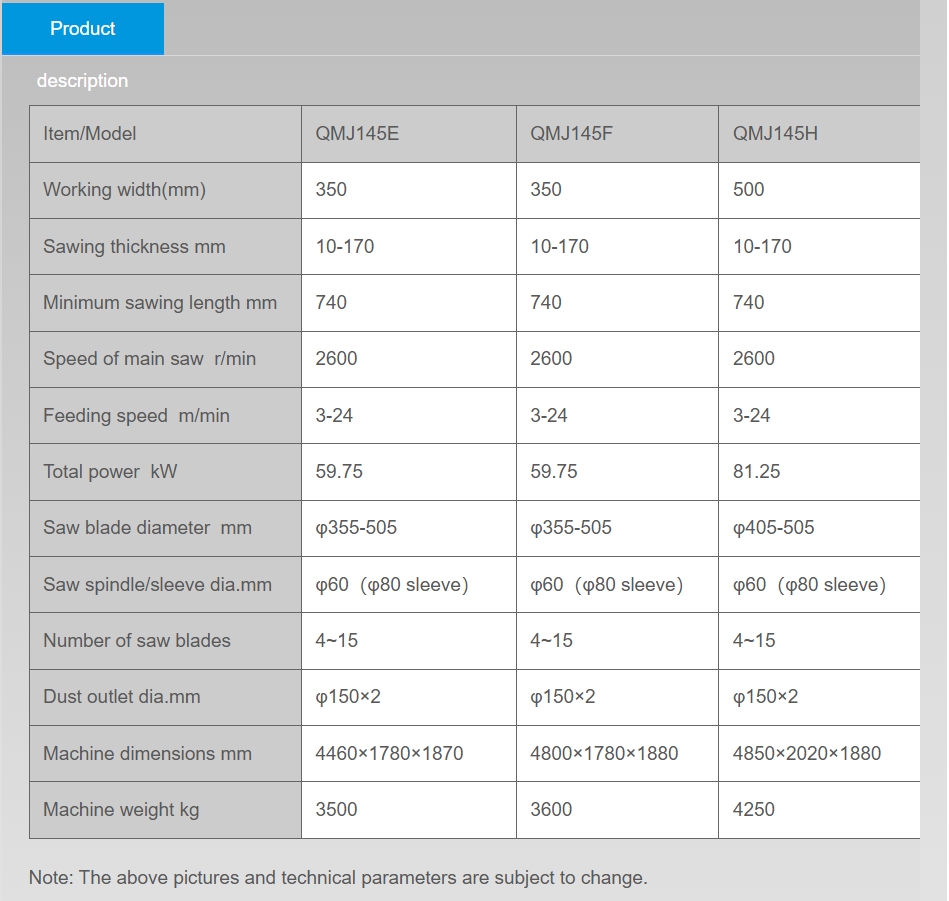Click the Saw blade diameter mm label
The width and height of the screenshot is (949, 901).
pyautogui.click(x=147, y=528)
